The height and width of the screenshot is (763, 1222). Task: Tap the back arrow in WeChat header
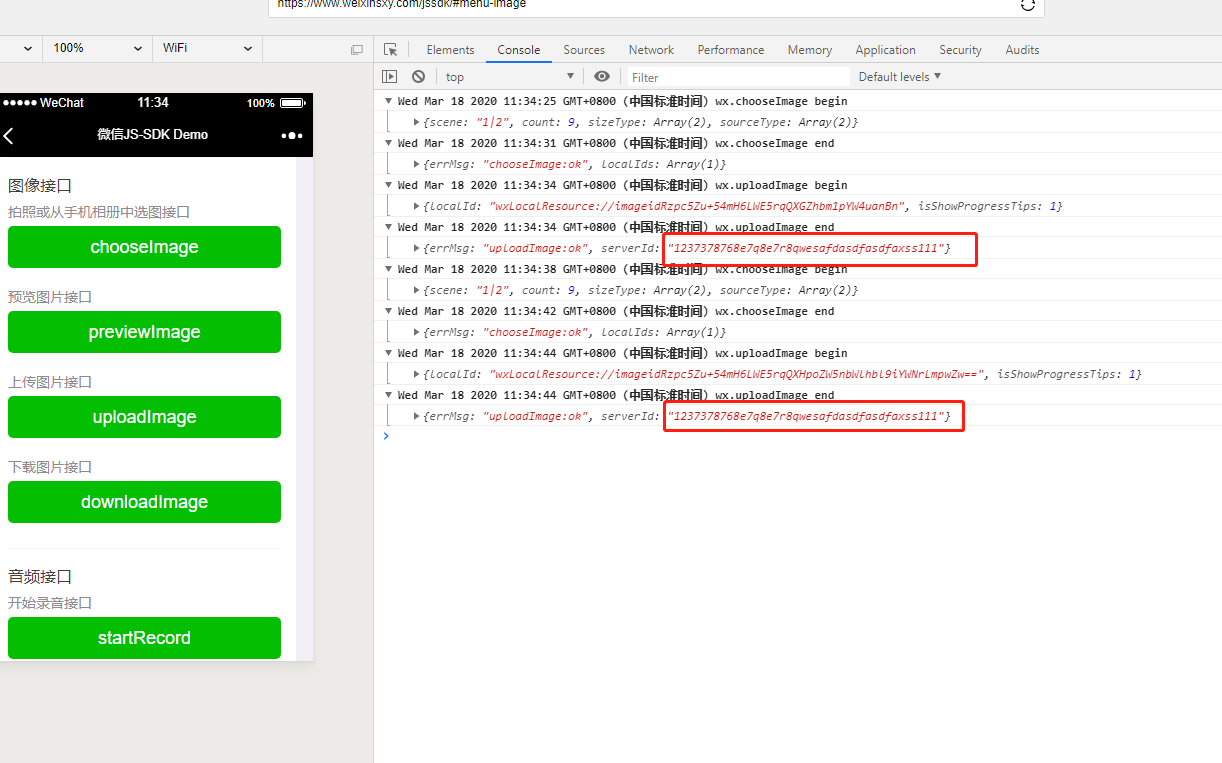[9, 135]
